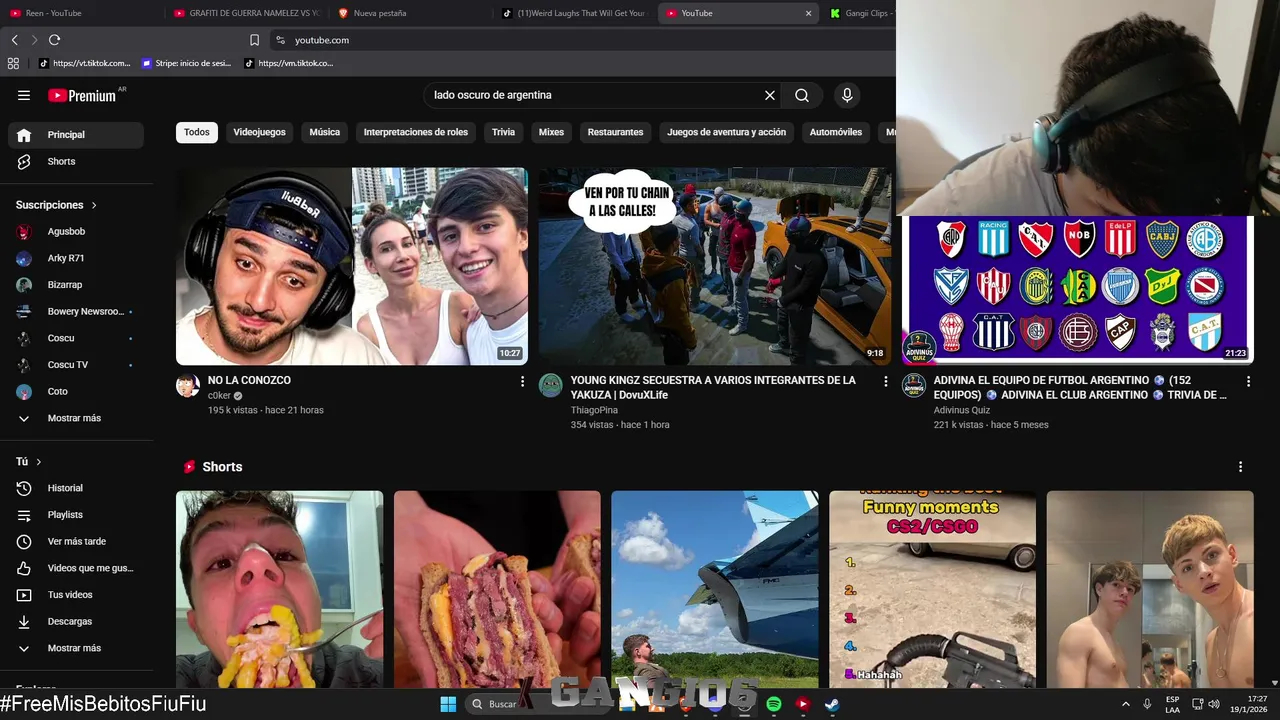Viewport: 1280px width, 720px height.
Task: Expand the Suscripciones section
Action: 56,205
